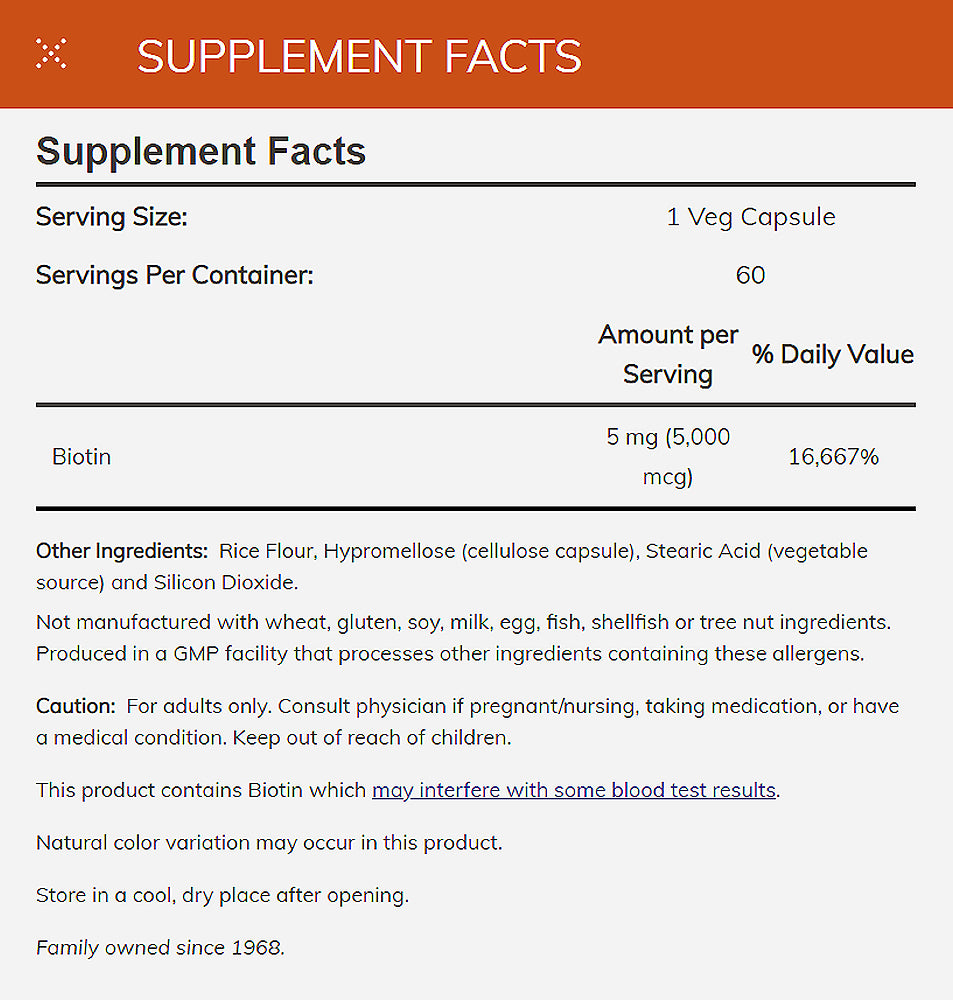The width and height of the screenshot is (953, 1000).
Task: Click the collapse X icon in header
Action: 51,54
